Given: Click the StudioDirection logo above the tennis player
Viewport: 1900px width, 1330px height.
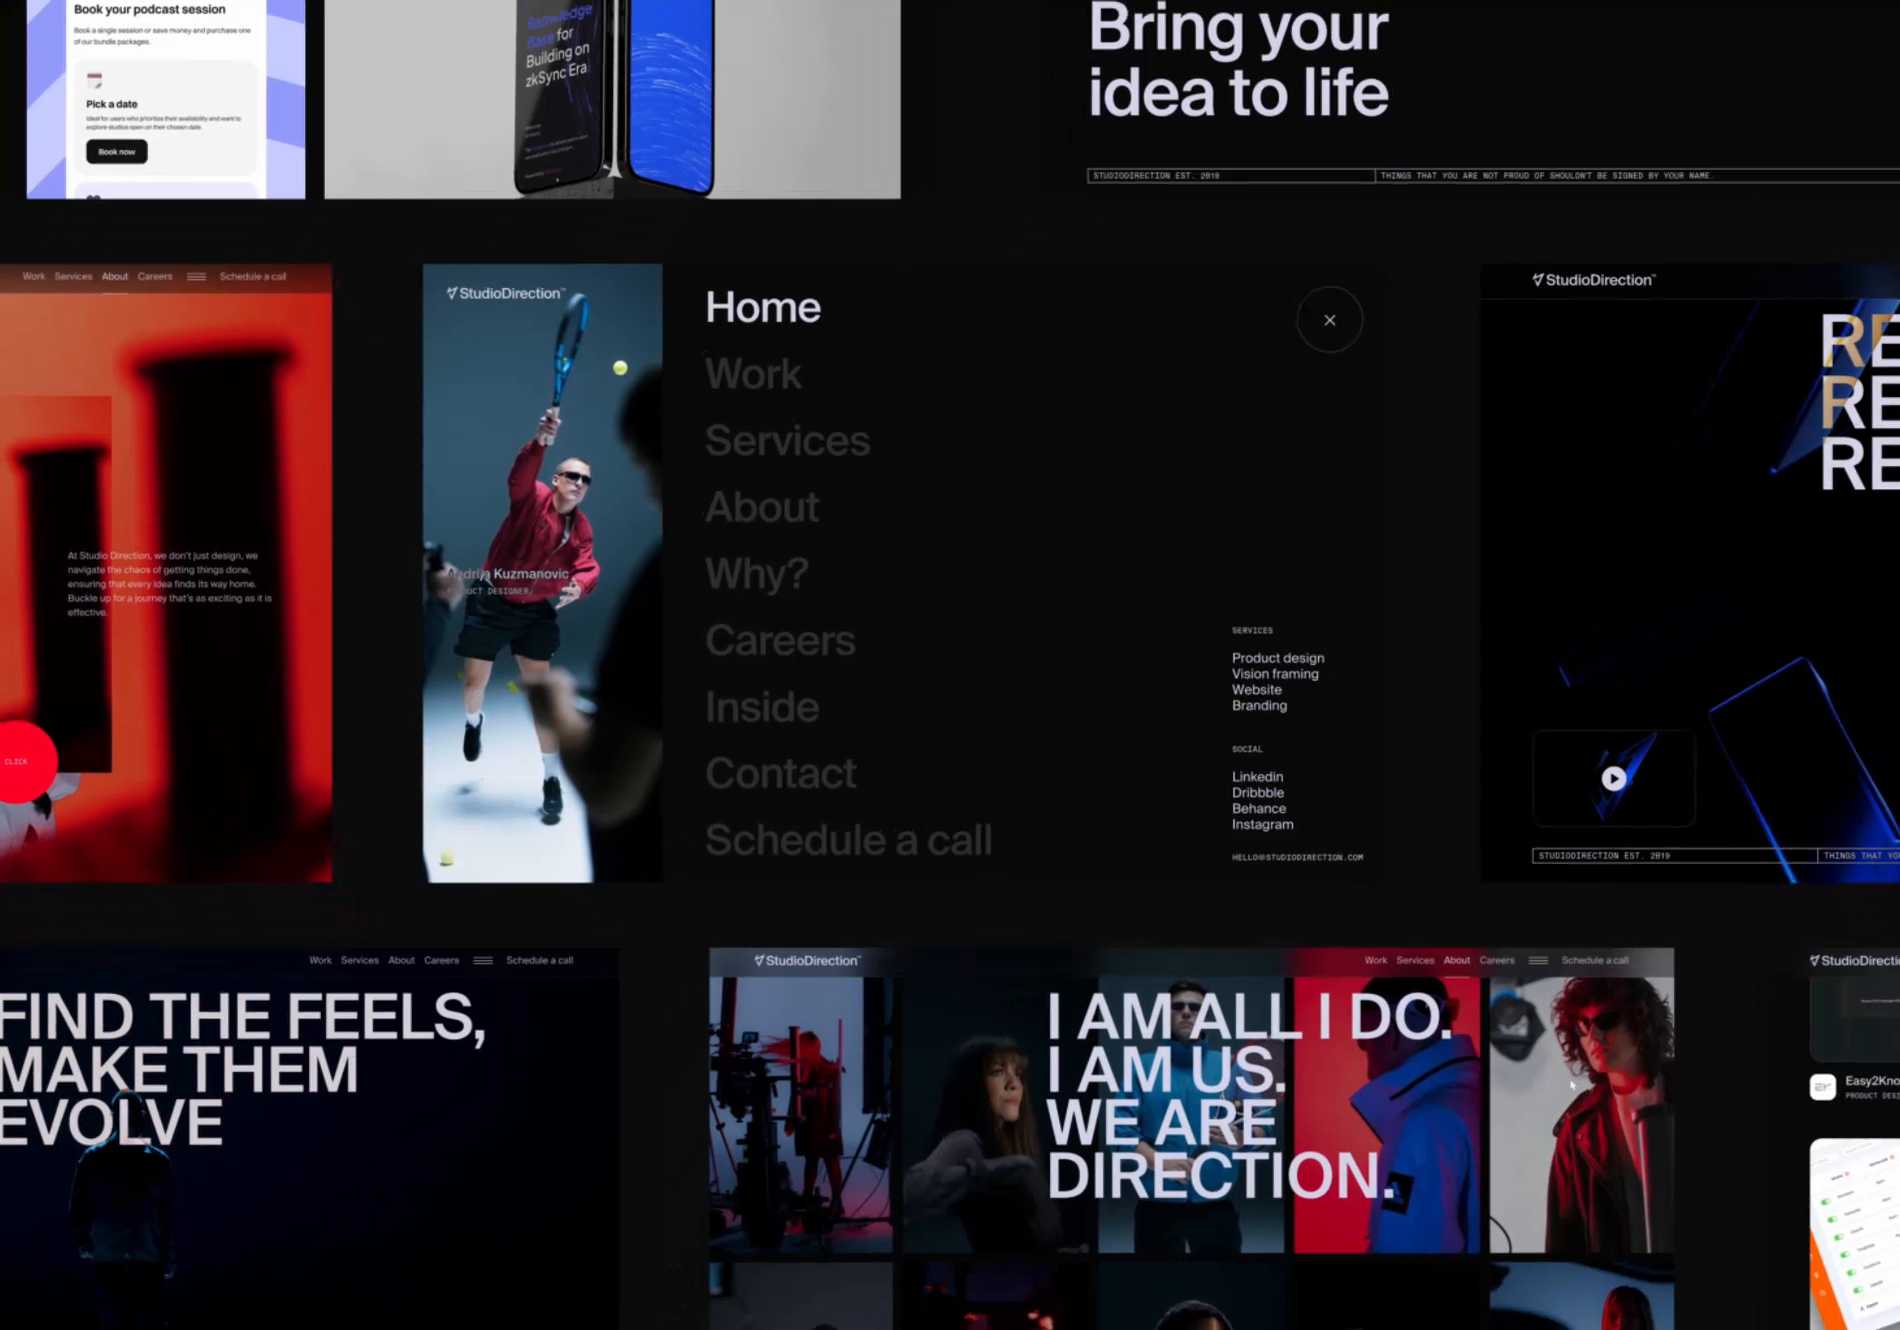Looking at the screenshot, I should click(503, 293).
